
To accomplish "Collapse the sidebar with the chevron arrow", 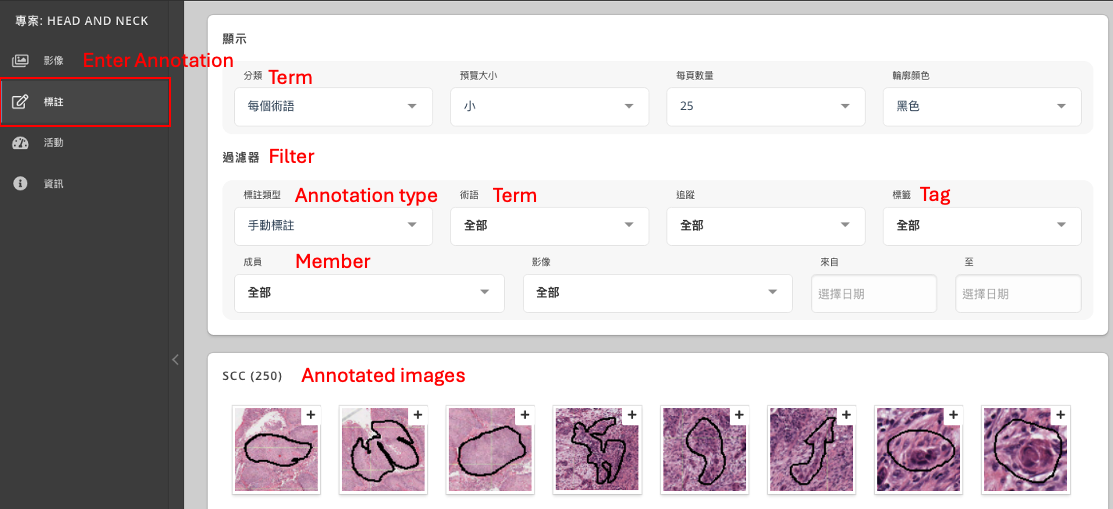I will 175,360.
